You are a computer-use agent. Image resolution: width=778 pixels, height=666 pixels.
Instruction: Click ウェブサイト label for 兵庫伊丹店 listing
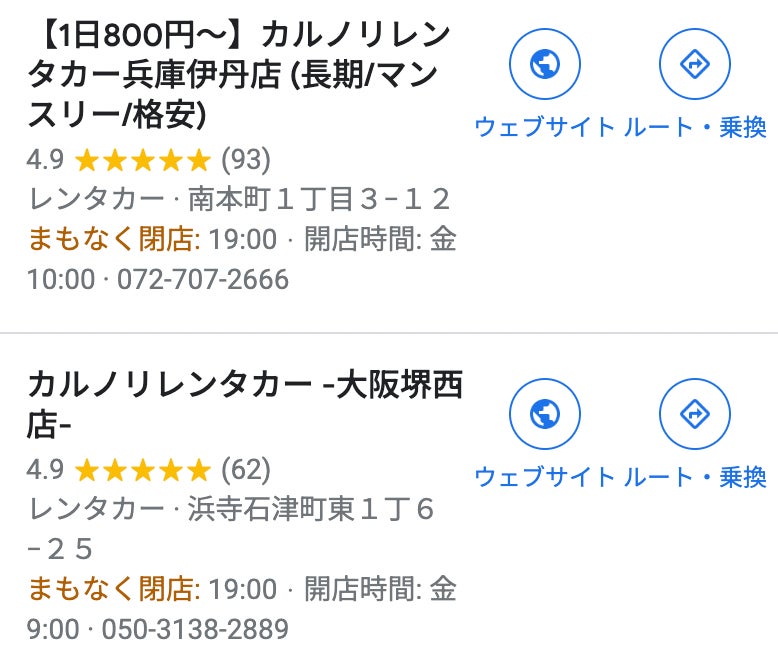point(544,127)
